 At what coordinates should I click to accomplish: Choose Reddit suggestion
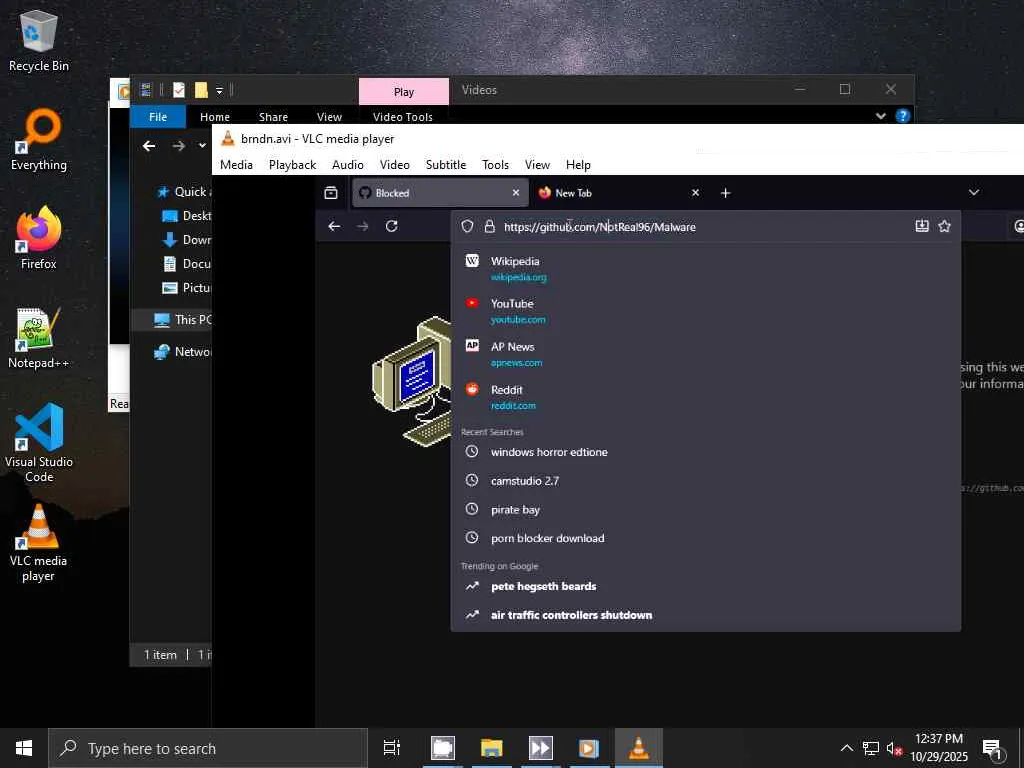point(705,396)
